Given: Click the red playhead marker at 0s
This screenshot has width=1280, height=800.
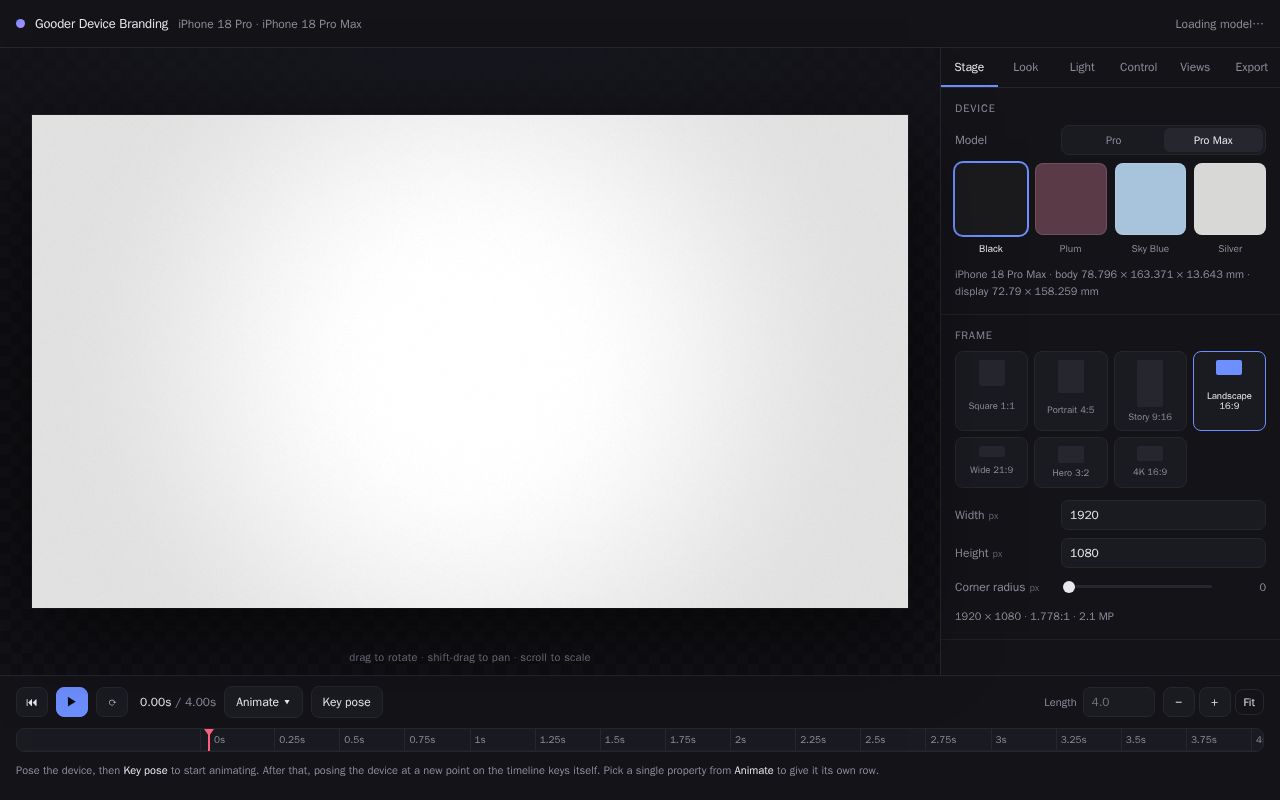Looking at the screenshot, I should (209, 739).
